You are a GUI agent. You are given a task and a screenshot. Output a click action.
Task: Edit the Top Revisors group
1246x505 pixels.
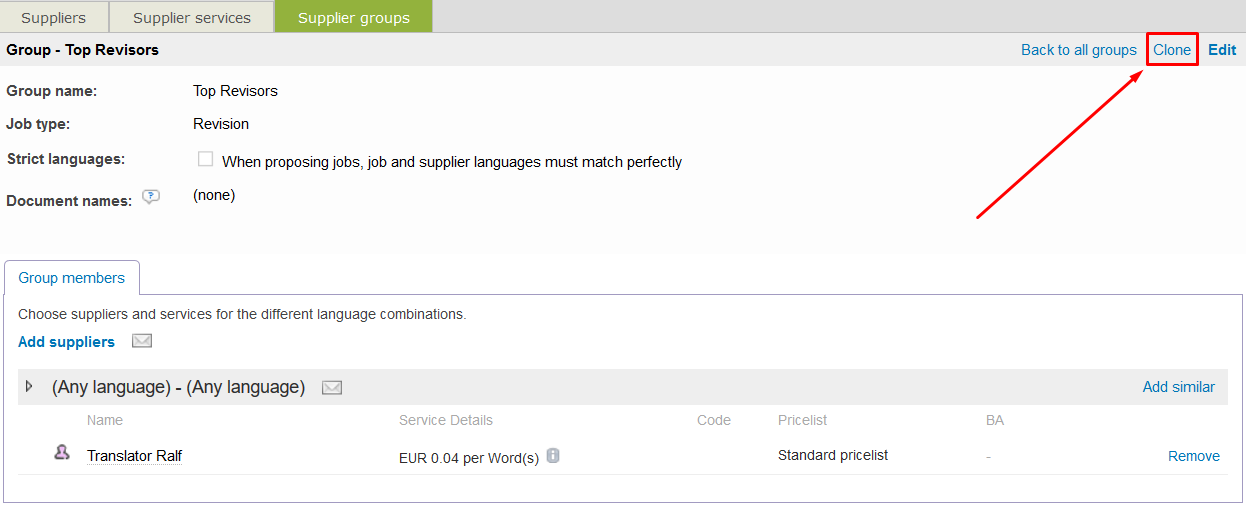click(1222, 50)
